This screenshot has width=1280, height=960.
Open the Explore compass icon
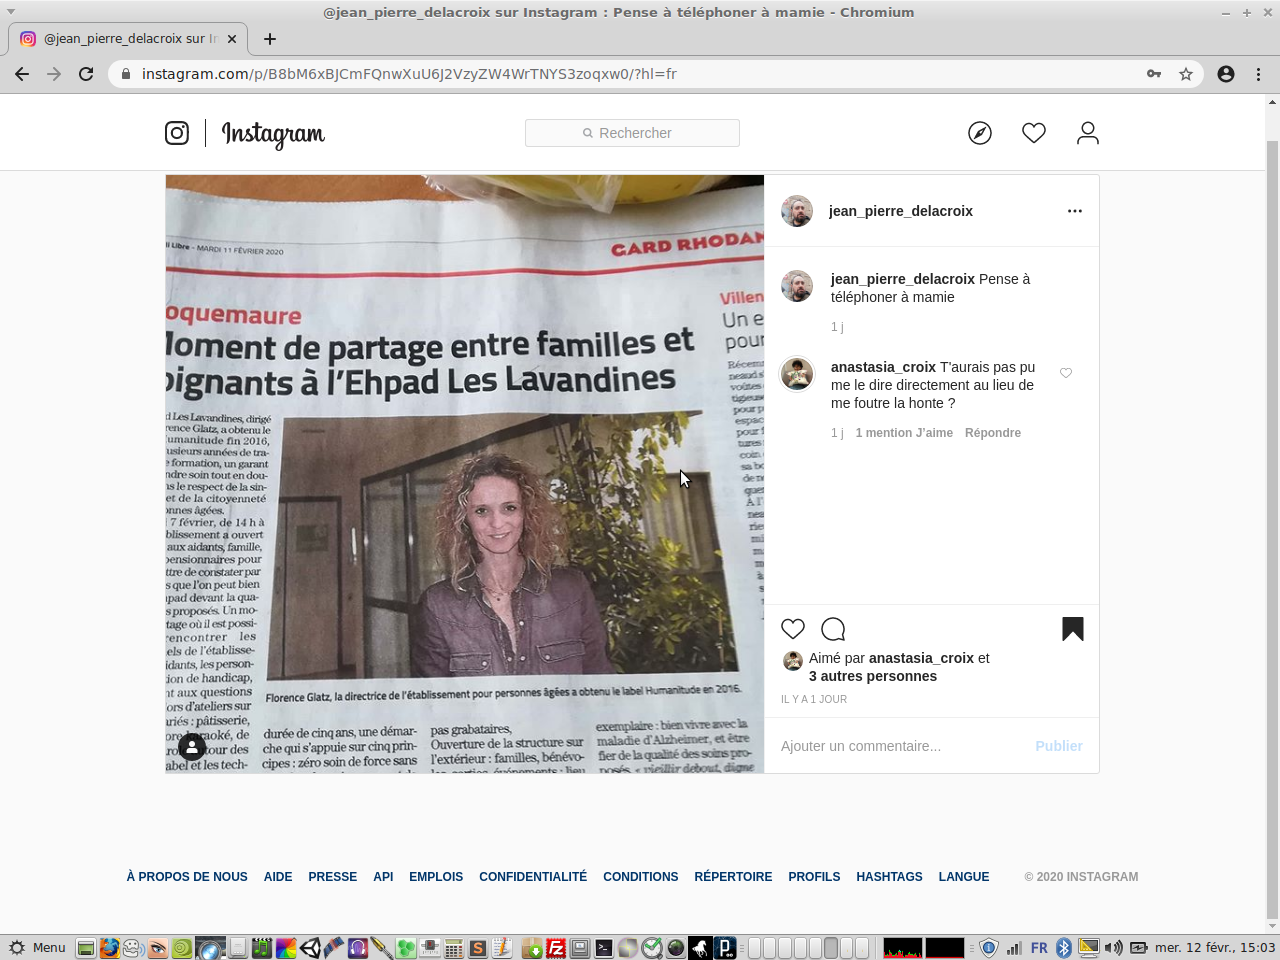[x=980, y=133]
